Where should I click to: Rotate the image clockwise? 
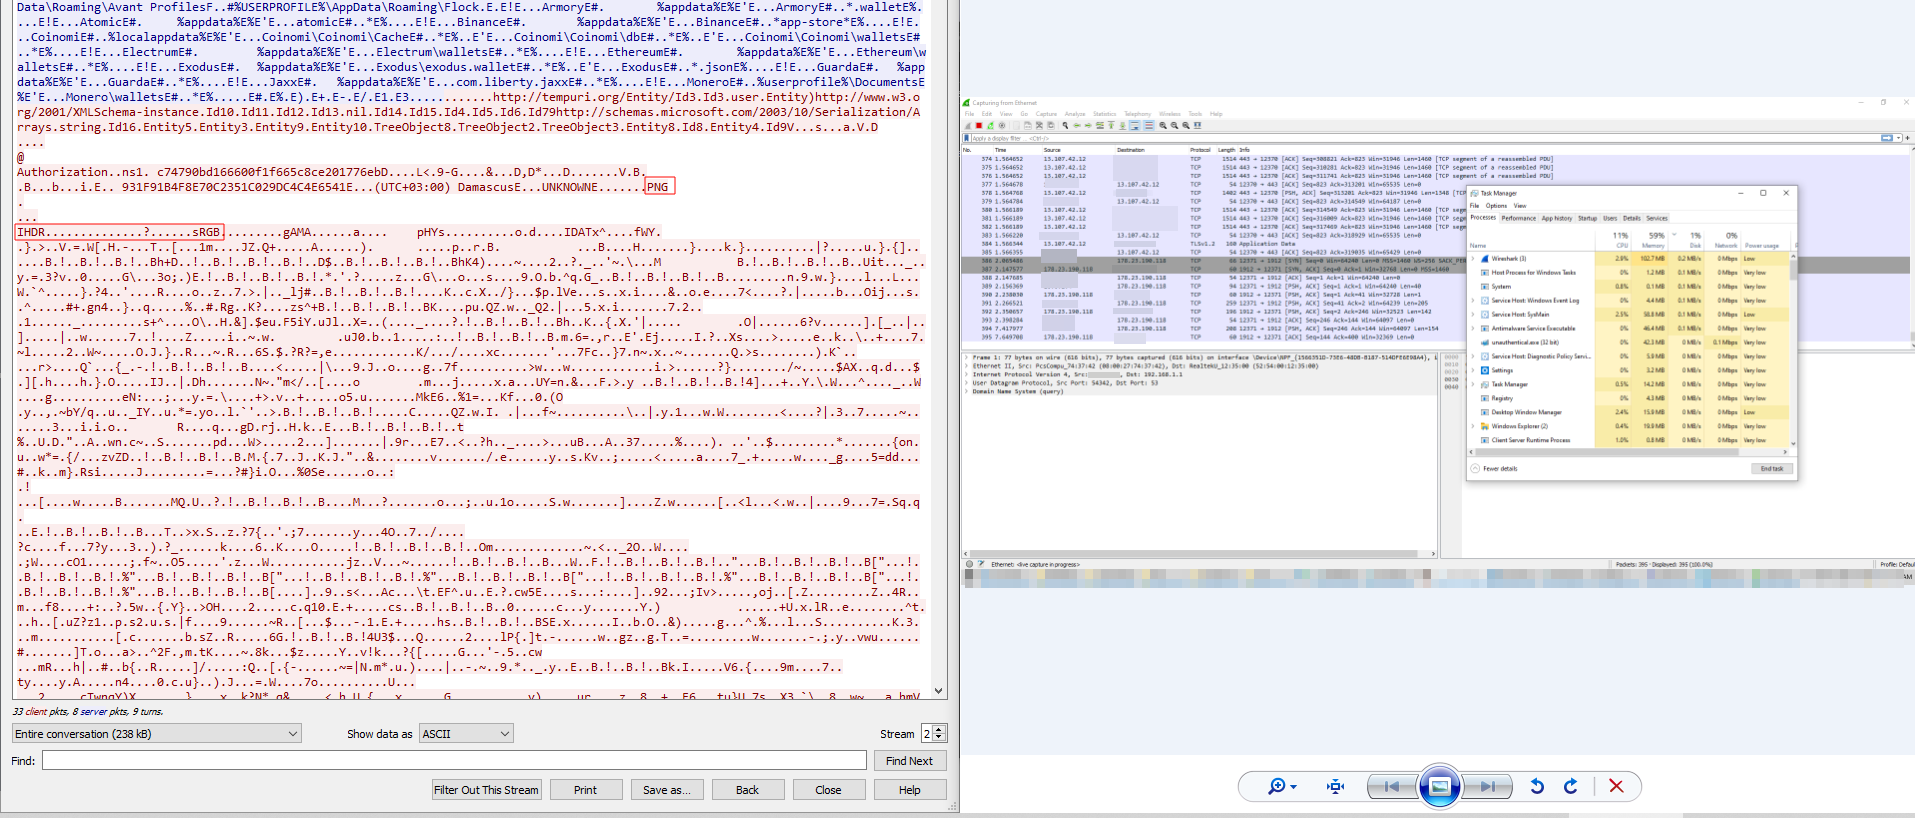point(1571,787)
